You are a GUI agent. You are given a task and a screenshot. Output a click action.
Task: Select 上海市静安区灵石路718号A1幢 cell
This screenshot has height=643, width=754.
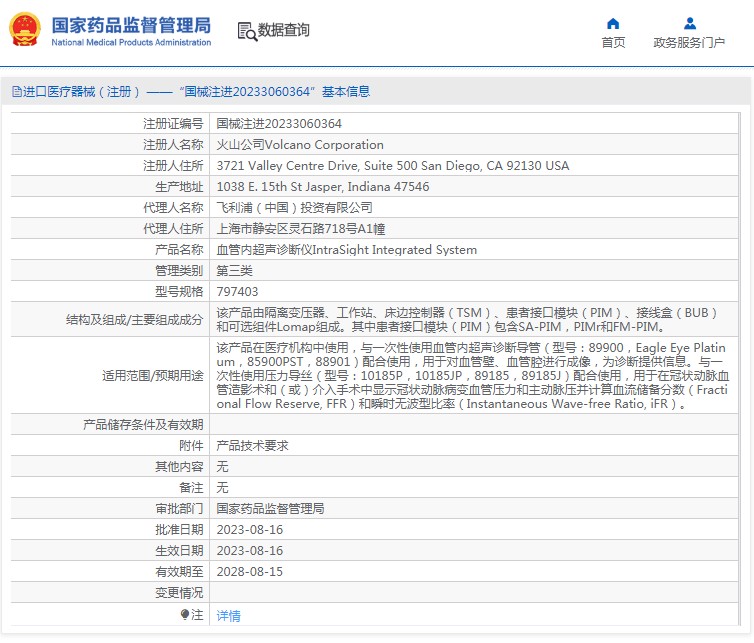coord(301,228)
